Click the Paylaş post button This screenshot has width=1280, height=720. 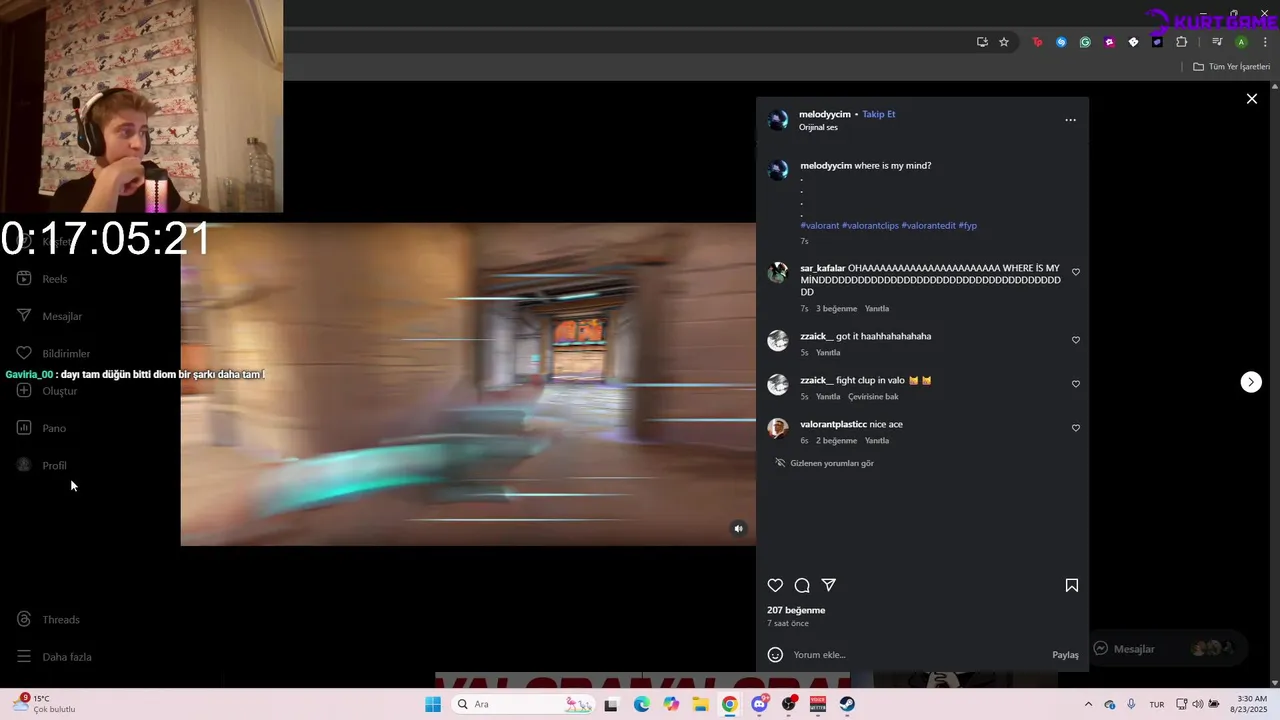[1065, 655]
